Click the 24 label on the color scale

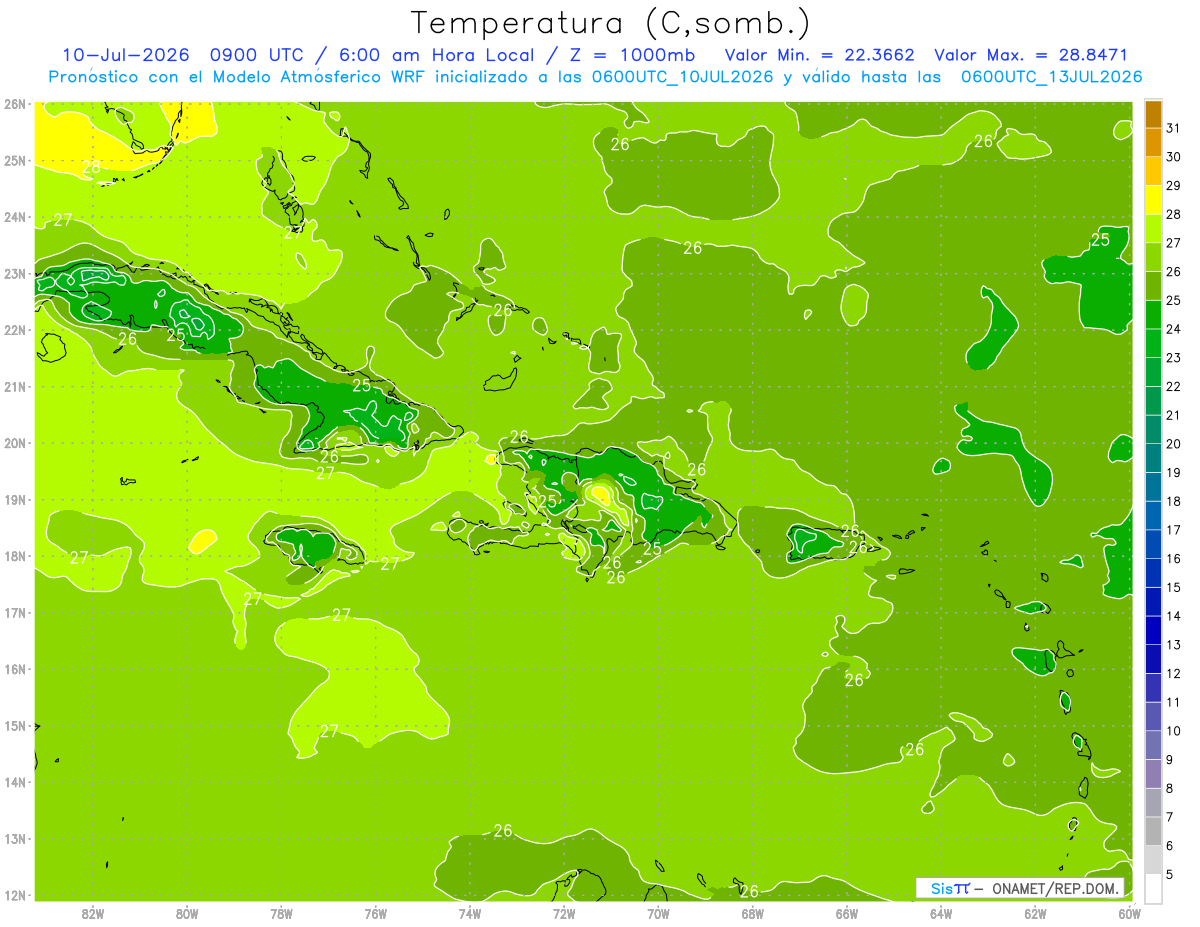(x=1173, y=328)
